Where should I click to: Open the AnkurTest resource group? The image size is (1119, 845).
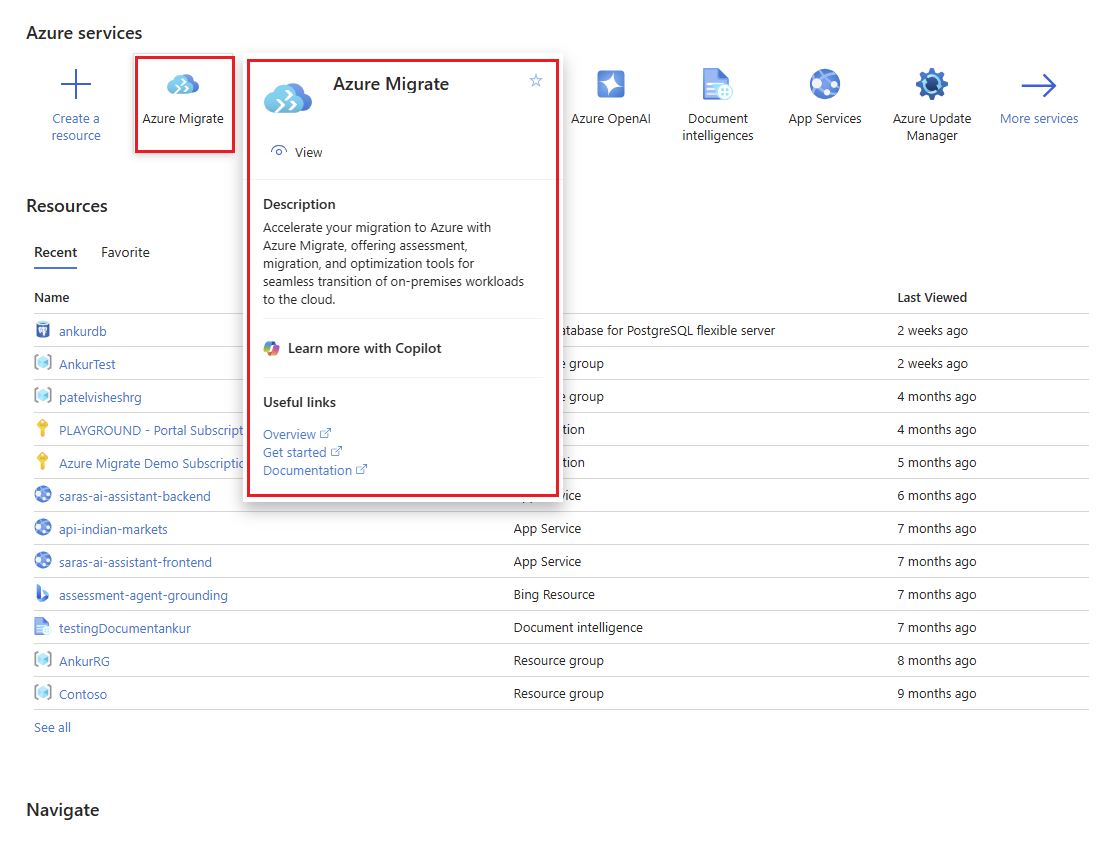(87, 364)
